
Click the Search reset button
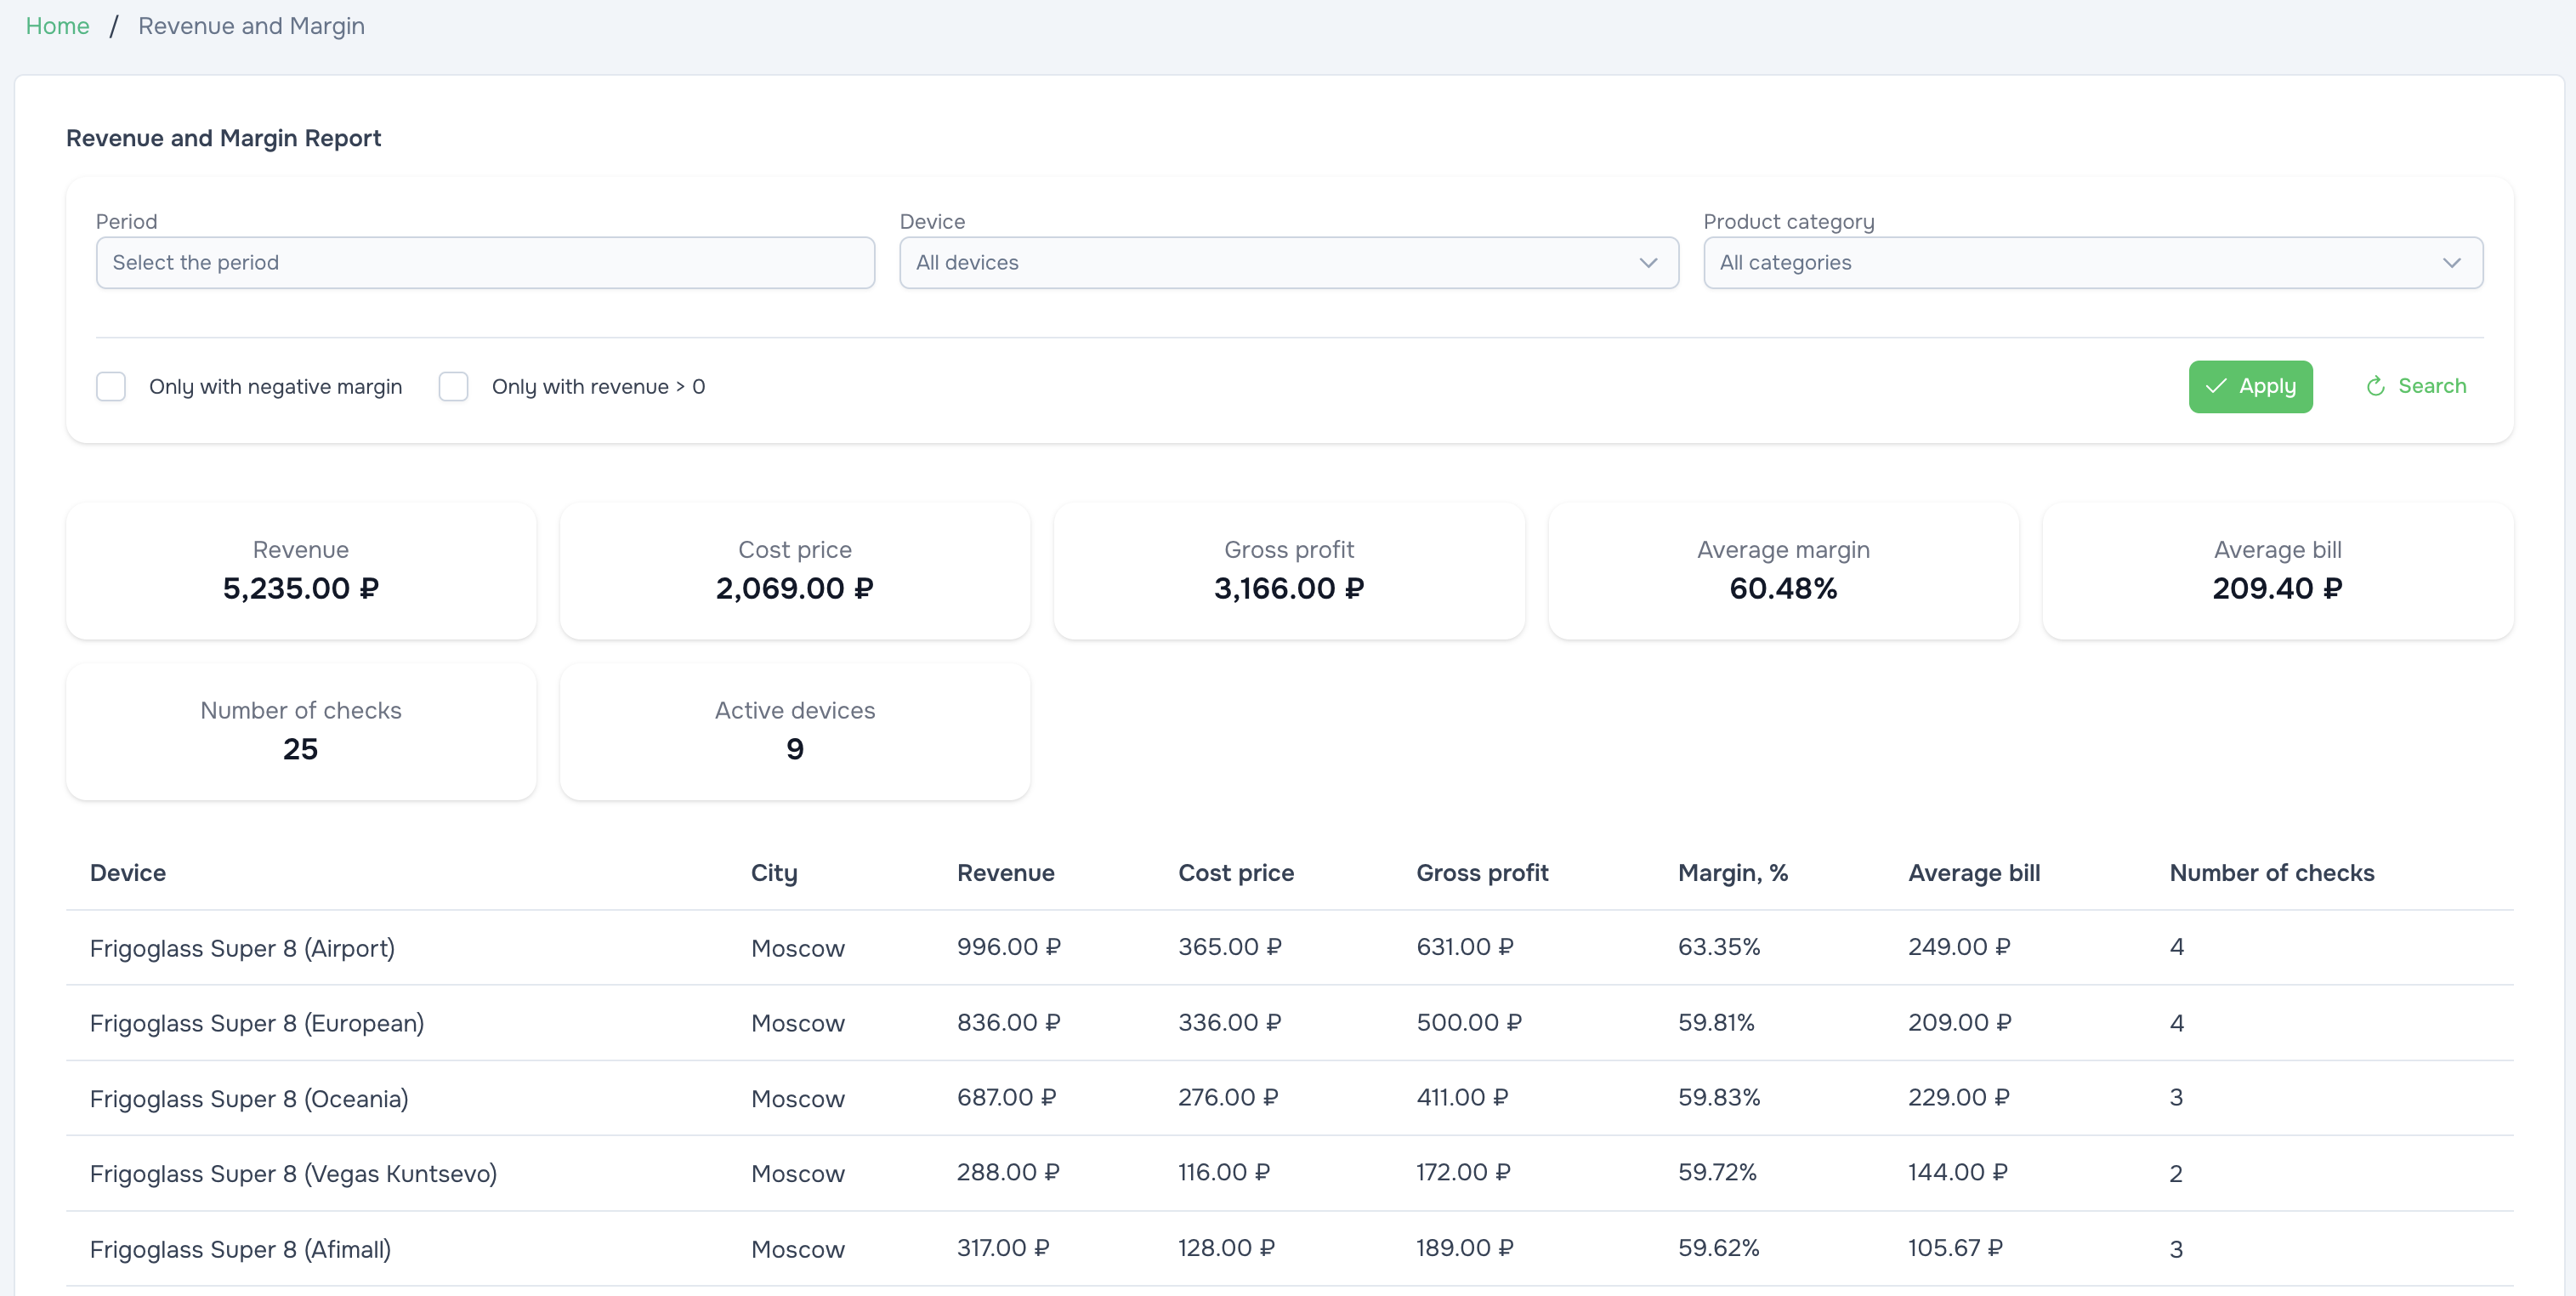[2415, 386]
